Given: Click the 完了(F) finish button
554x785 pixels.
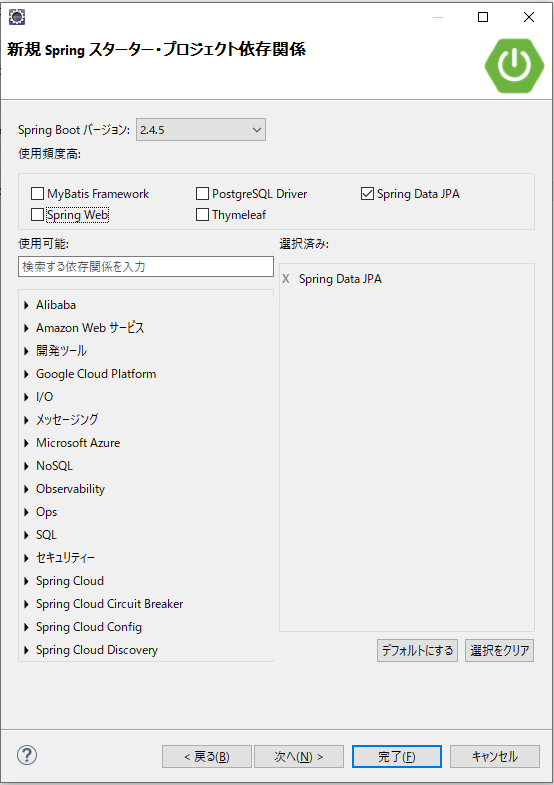Looking at the screenshot, I should [397, 756].
